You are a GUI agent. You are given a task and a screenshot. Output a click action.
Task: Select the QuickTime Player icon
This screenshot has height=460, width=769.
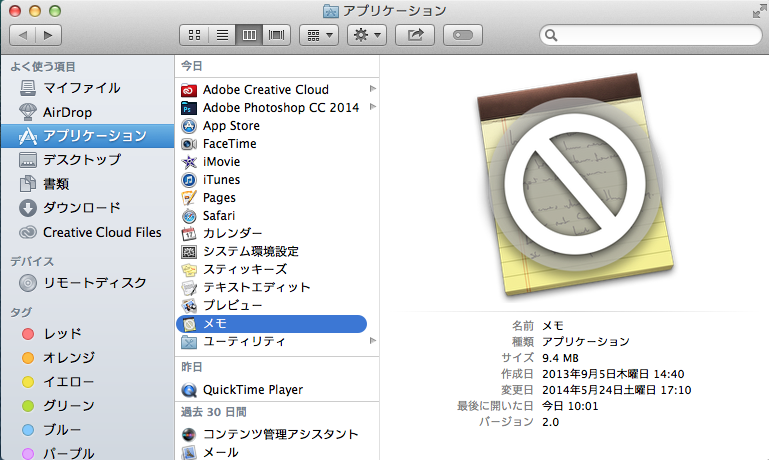[189, 390]
